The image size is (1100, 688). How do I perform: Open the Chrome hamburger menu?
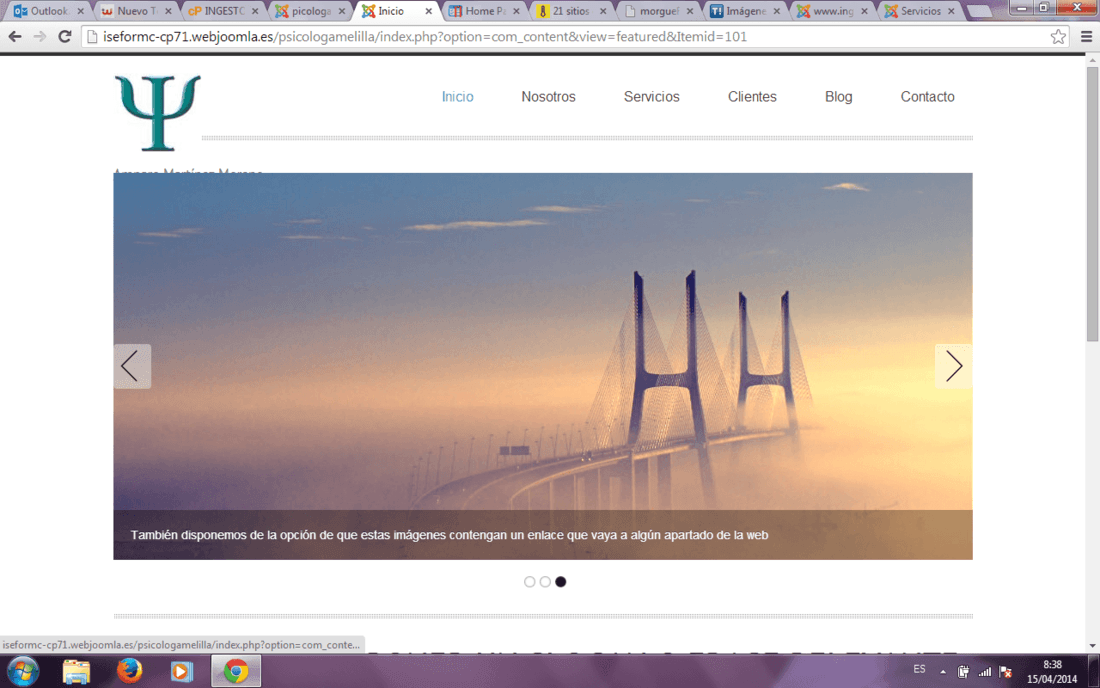pos(1086,36)
